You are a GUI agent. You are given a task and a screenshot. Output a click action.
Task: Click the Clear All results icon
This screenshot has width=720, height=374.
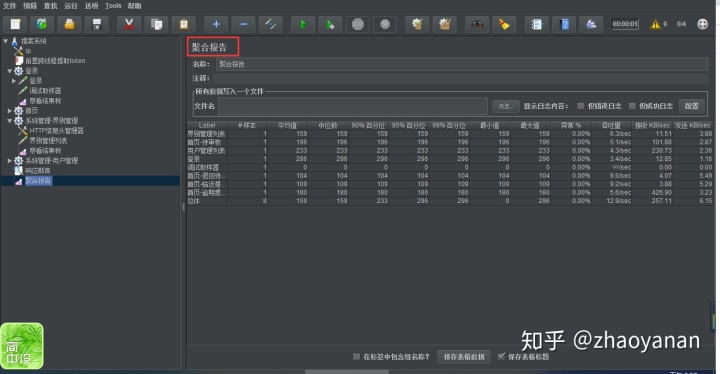tap(444, 24)
